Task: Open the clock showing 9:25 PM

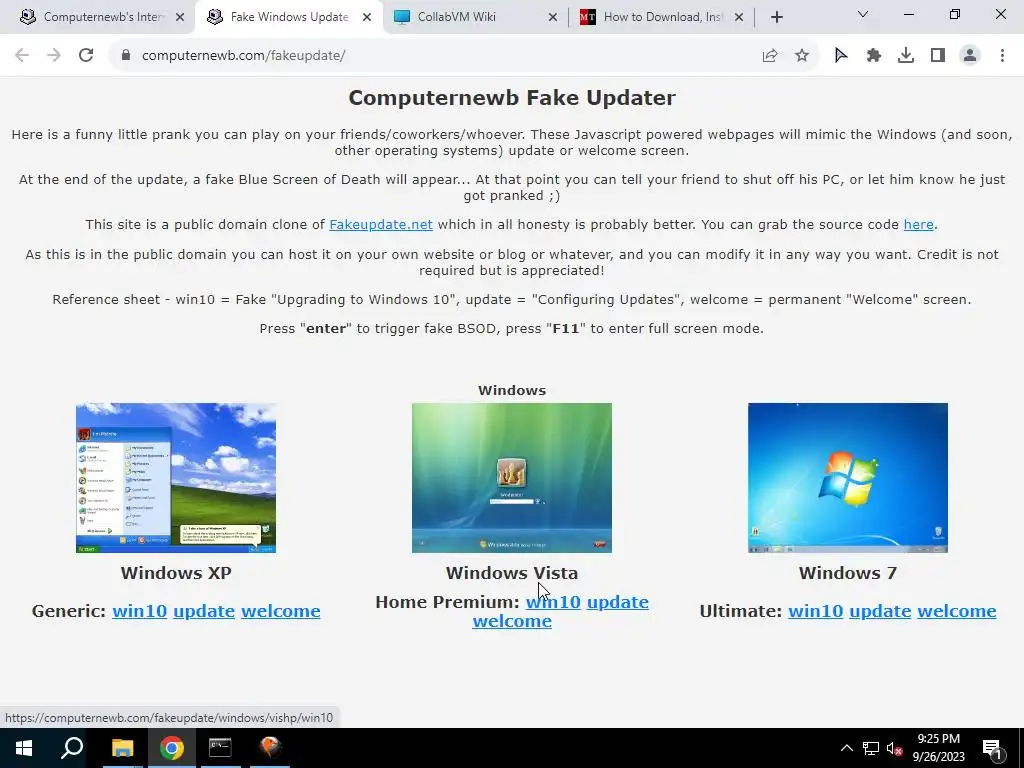Action: (x=938, y=748)
